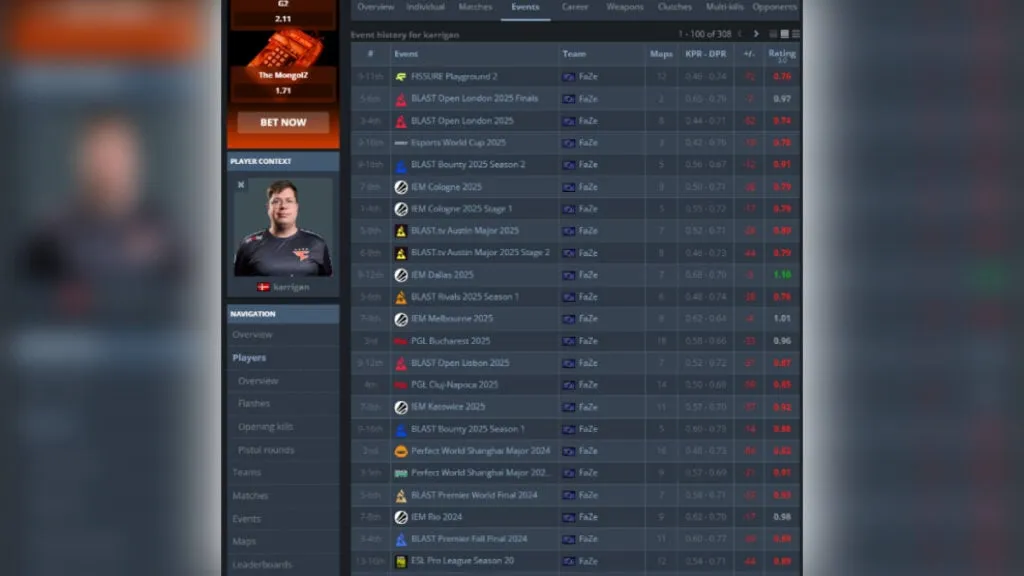Click the BLAST.tv Austin Major 2025 trophy icon

(x=401, y=231)
